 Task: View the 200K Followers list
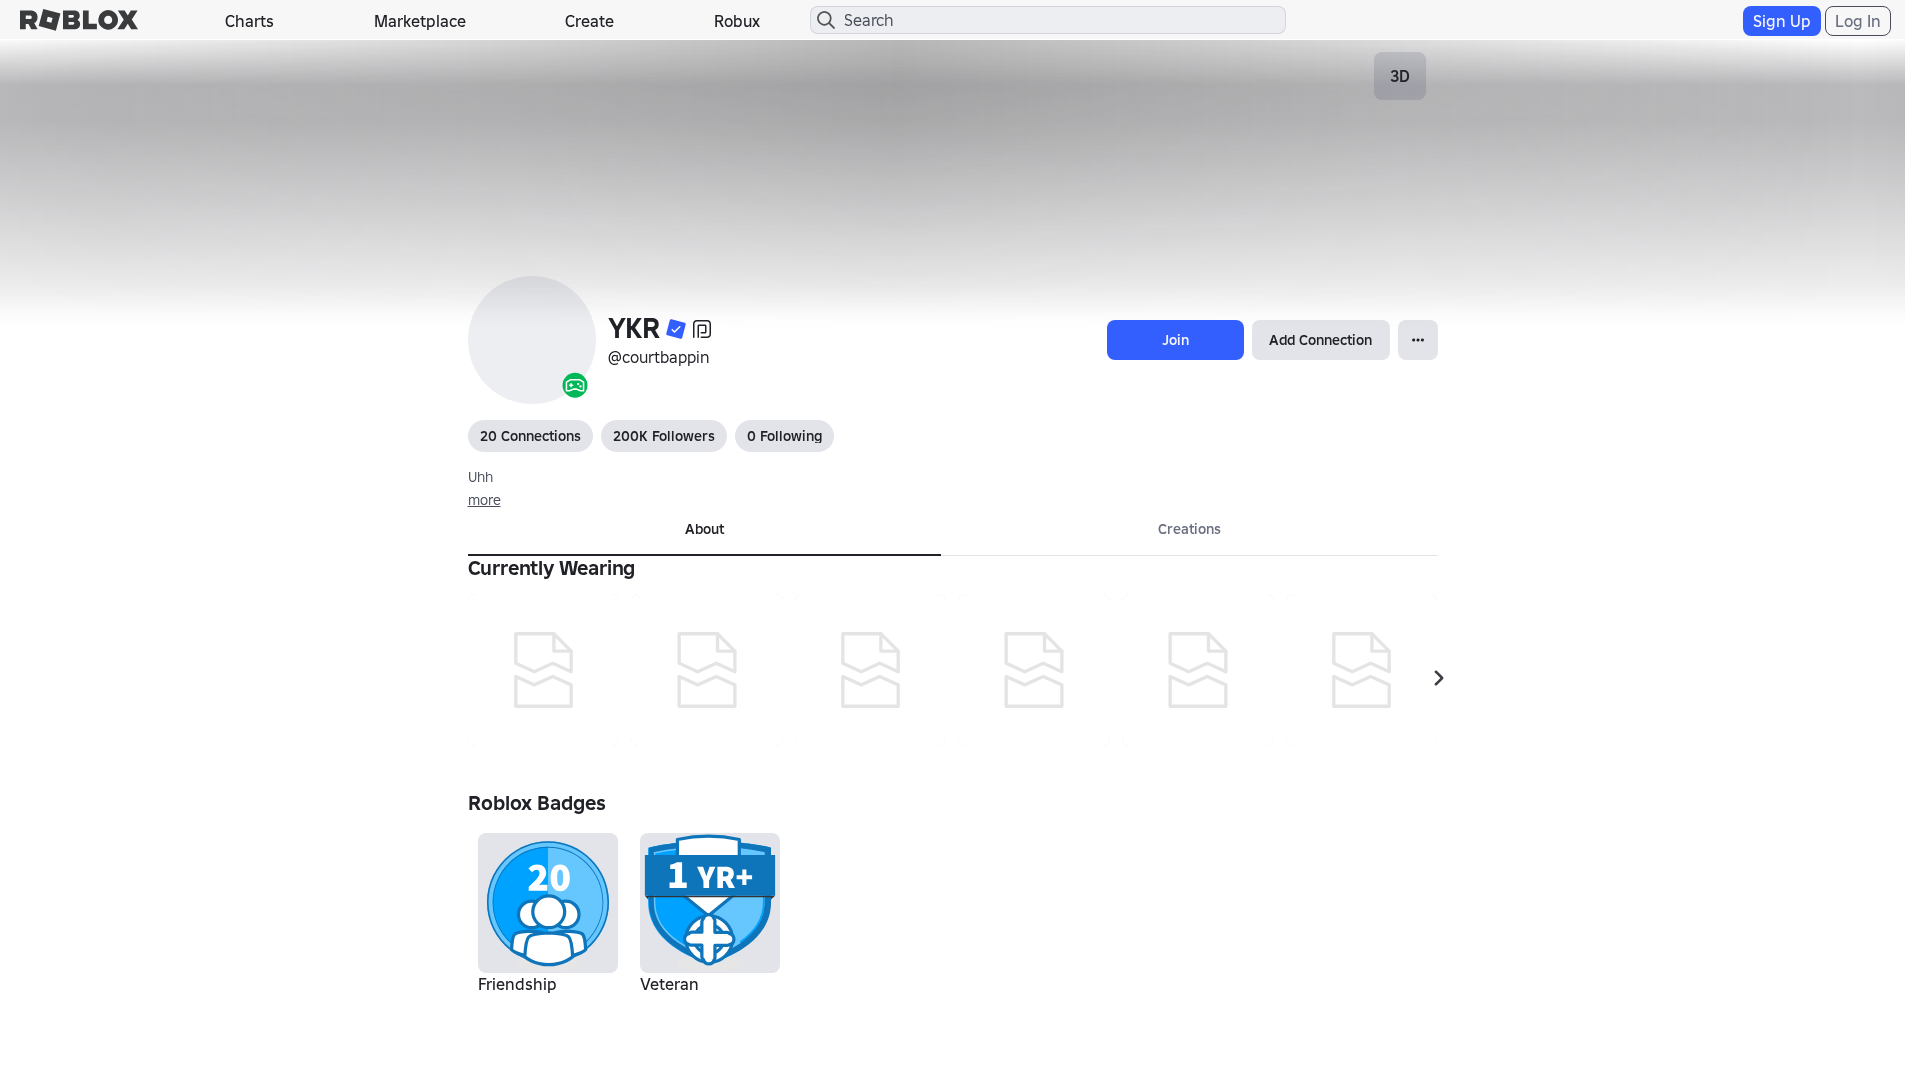click(664, 436)
